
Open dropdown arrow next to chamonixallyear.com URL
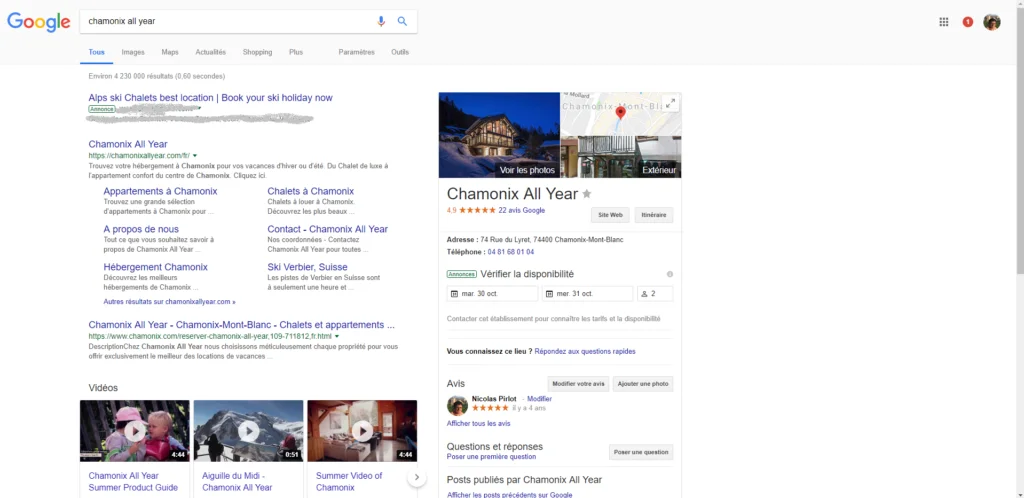(x=195, y=156)
